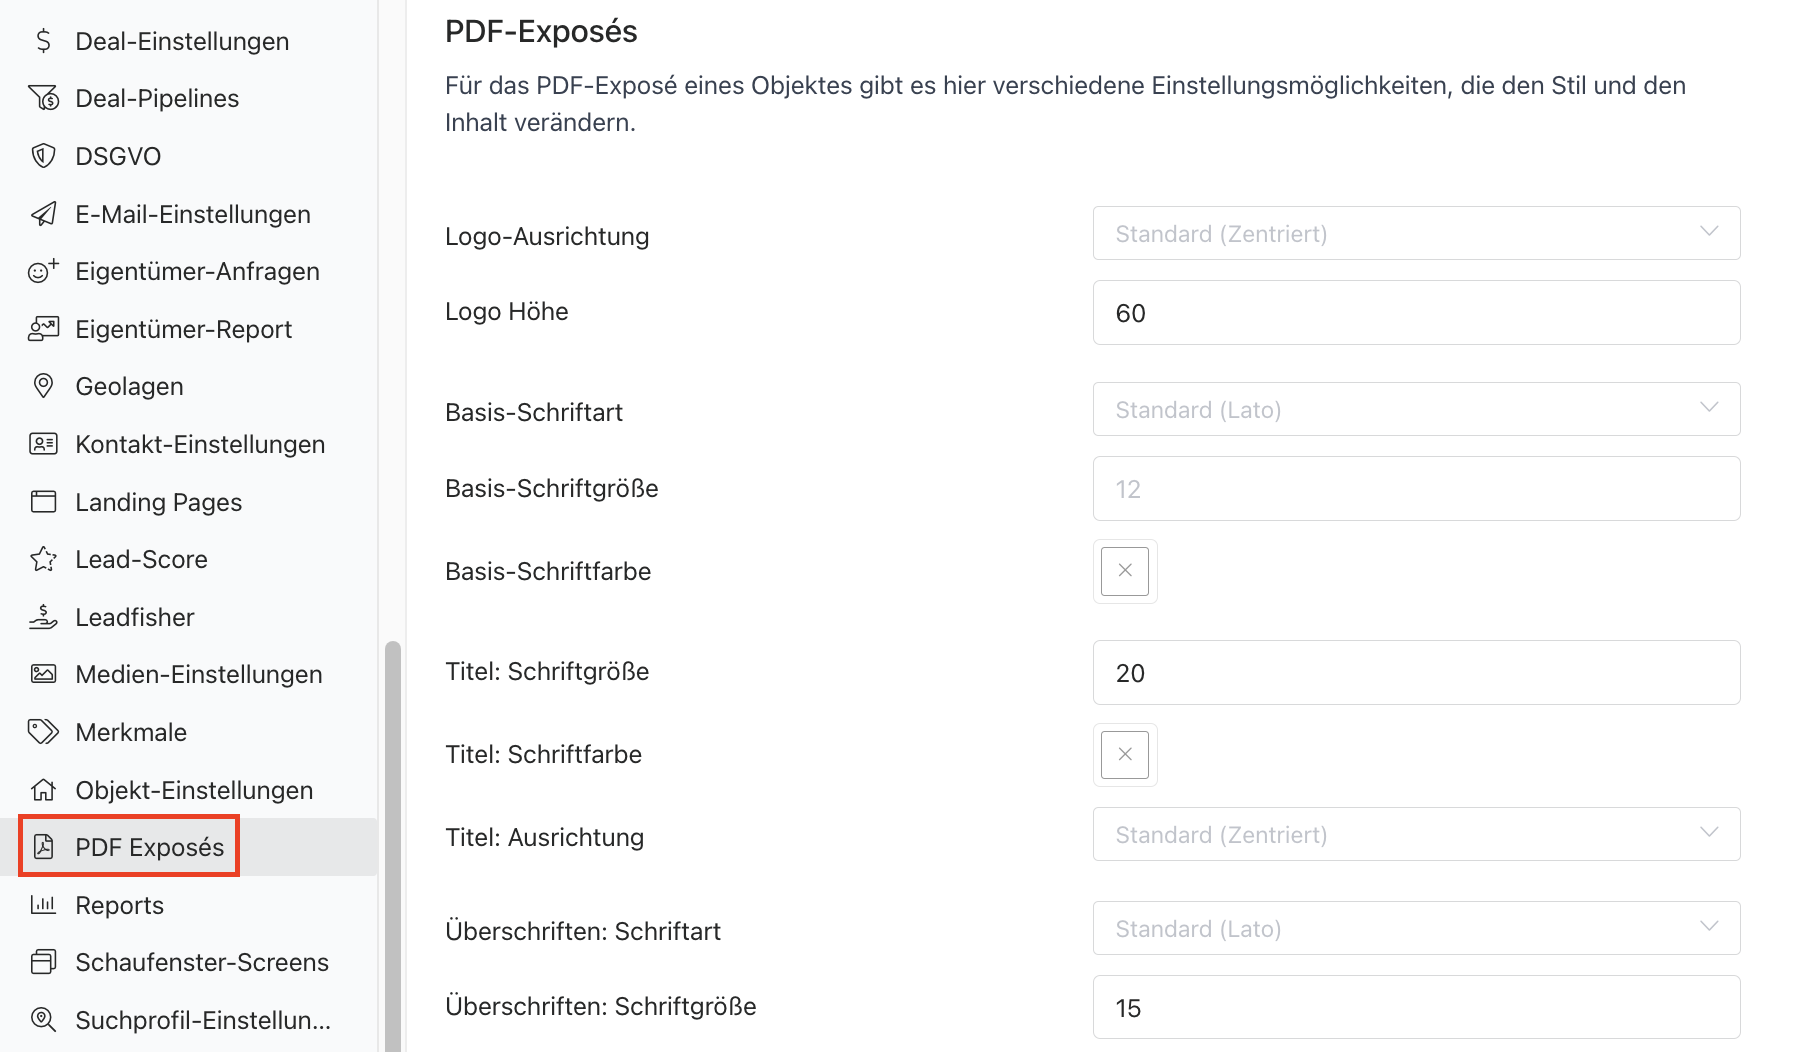The image size is (1798, 1052).
Task: Click the house icon for Objekt-Einstellungen
Action: [43, 790]
